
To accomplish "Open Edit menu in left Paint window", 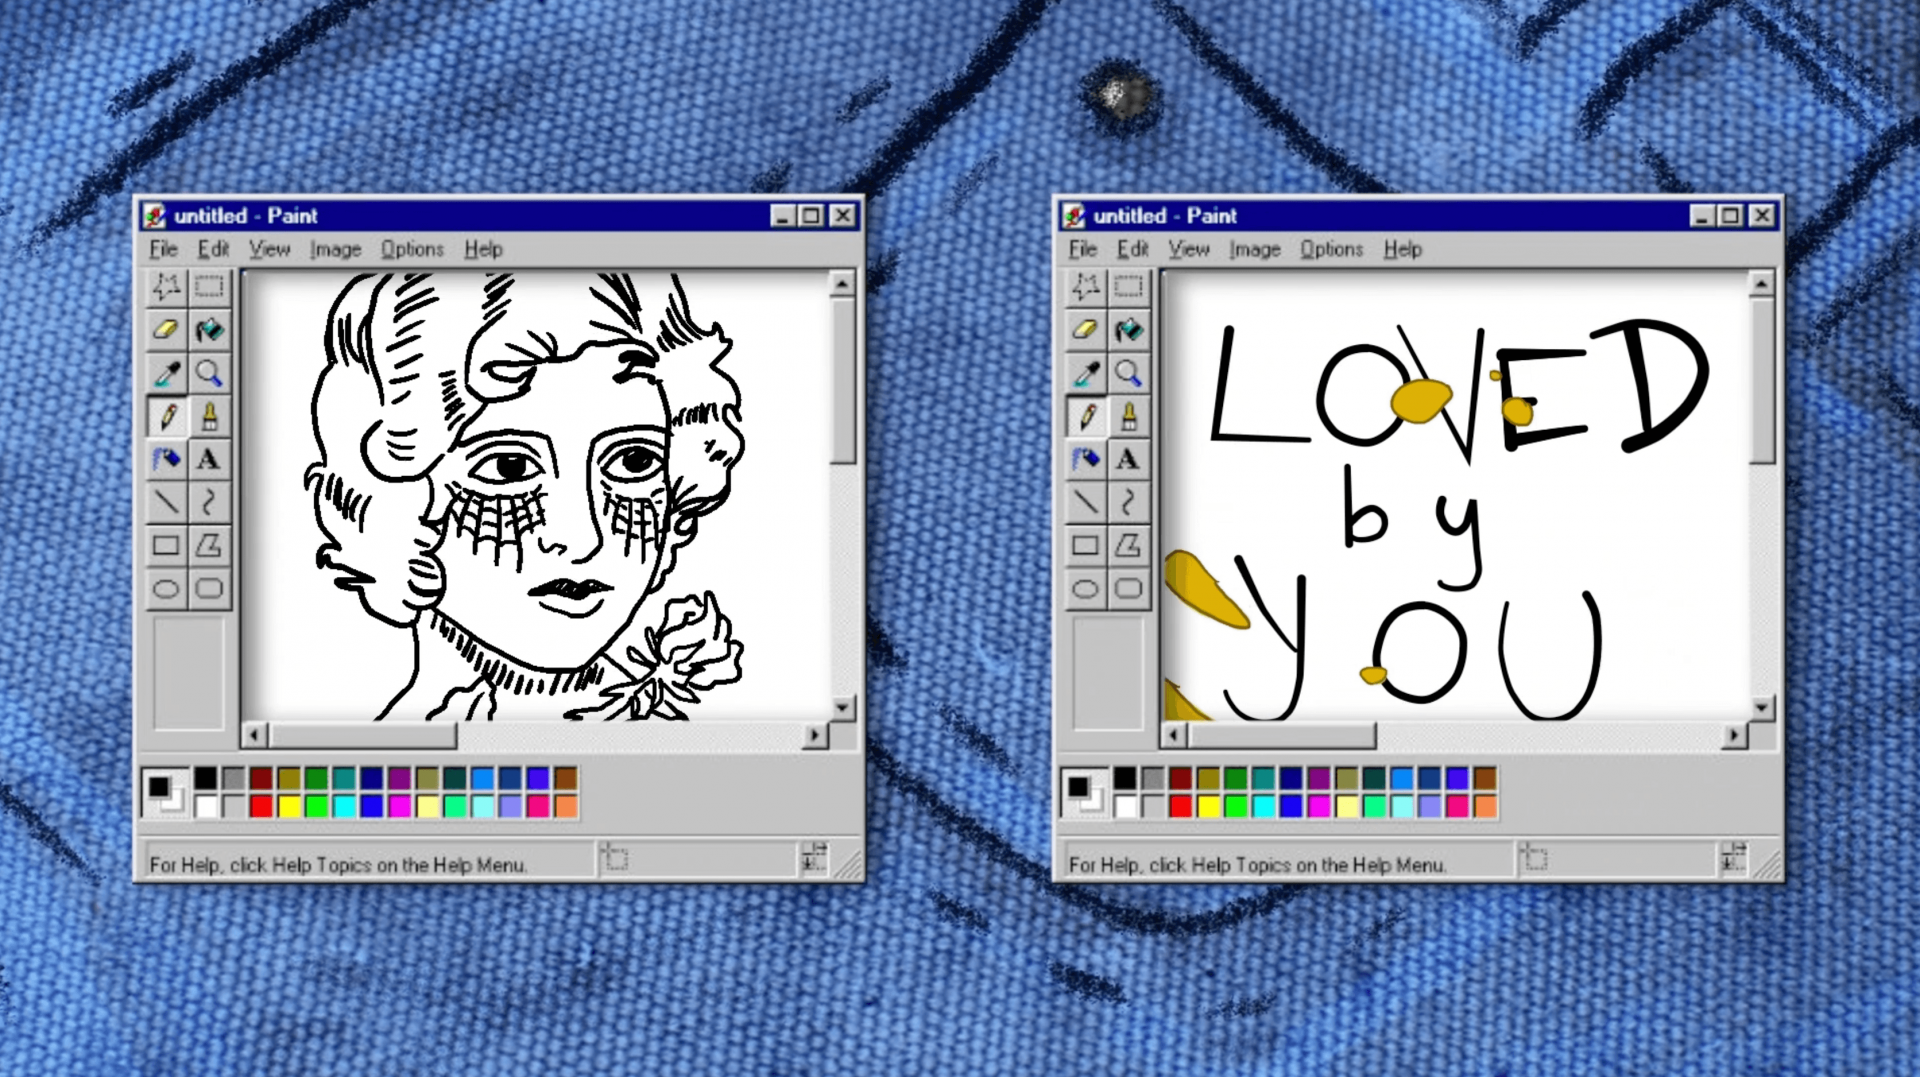I will [x=213, y=249].
